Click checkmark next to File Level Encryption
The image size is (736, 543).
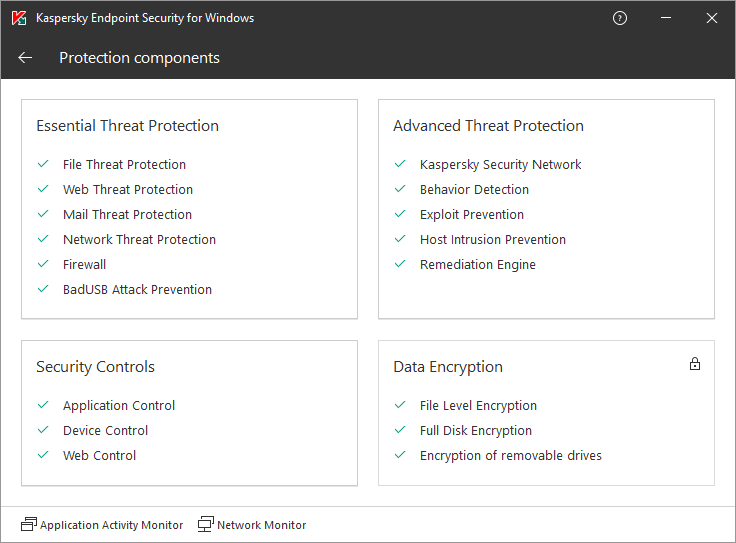coord(400,405)
